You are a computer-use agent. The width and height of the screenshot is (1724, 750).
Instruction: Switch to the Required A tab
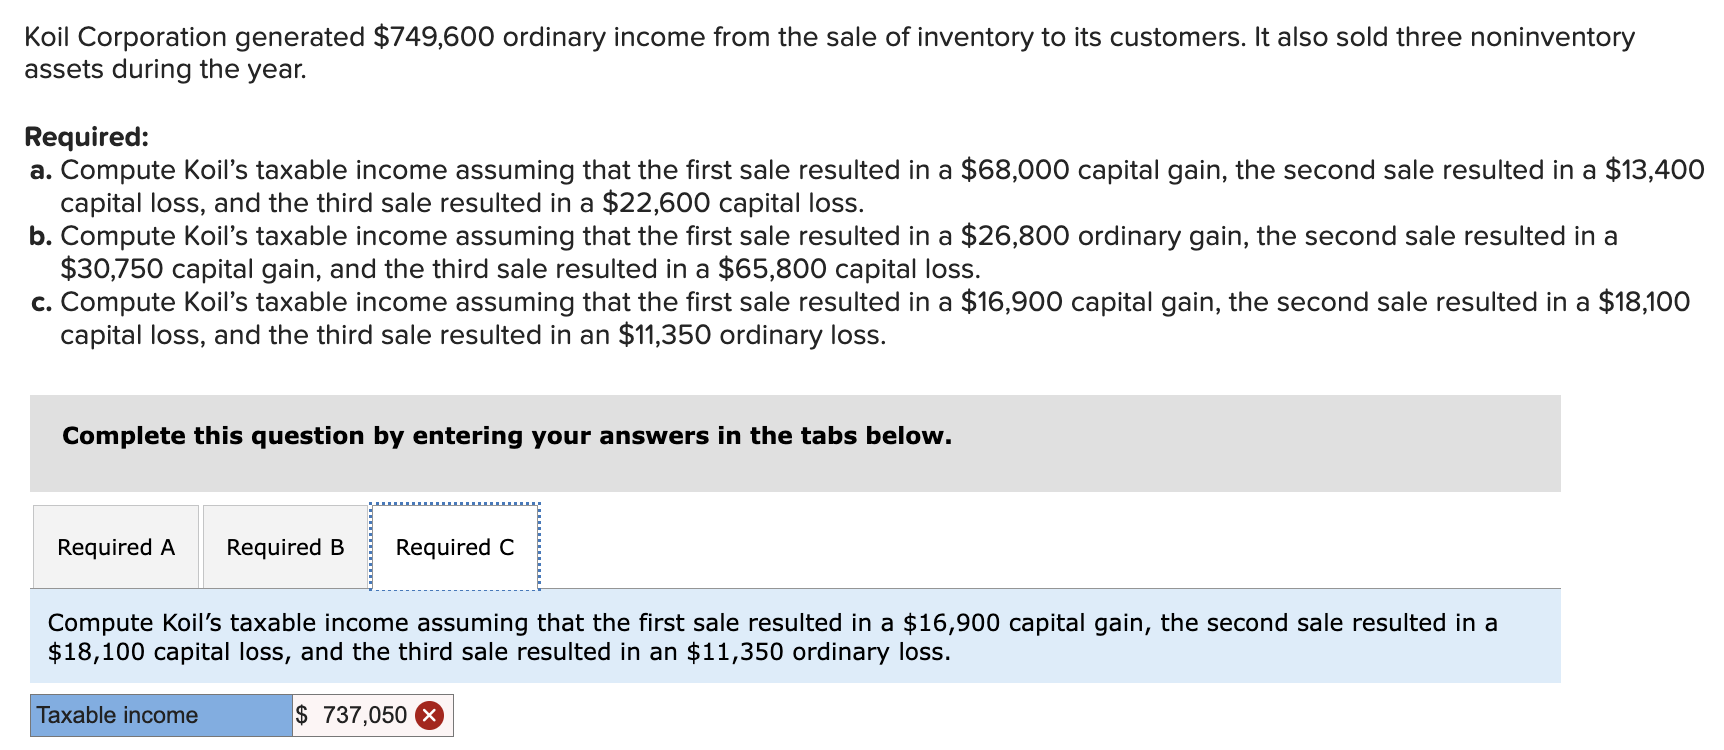115,547
